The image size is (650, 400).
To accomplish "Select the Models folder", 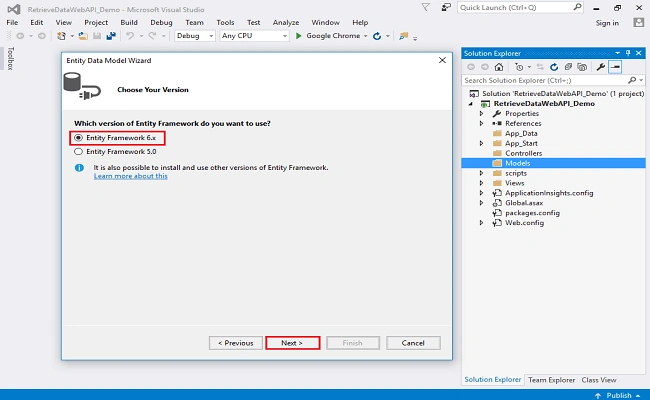I will (518, 163).
